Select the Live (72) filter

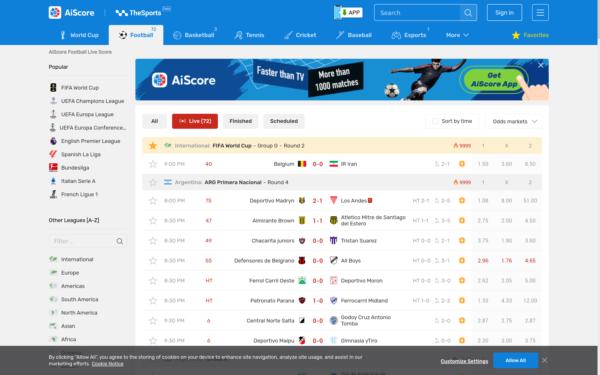(x=195, y=121)
